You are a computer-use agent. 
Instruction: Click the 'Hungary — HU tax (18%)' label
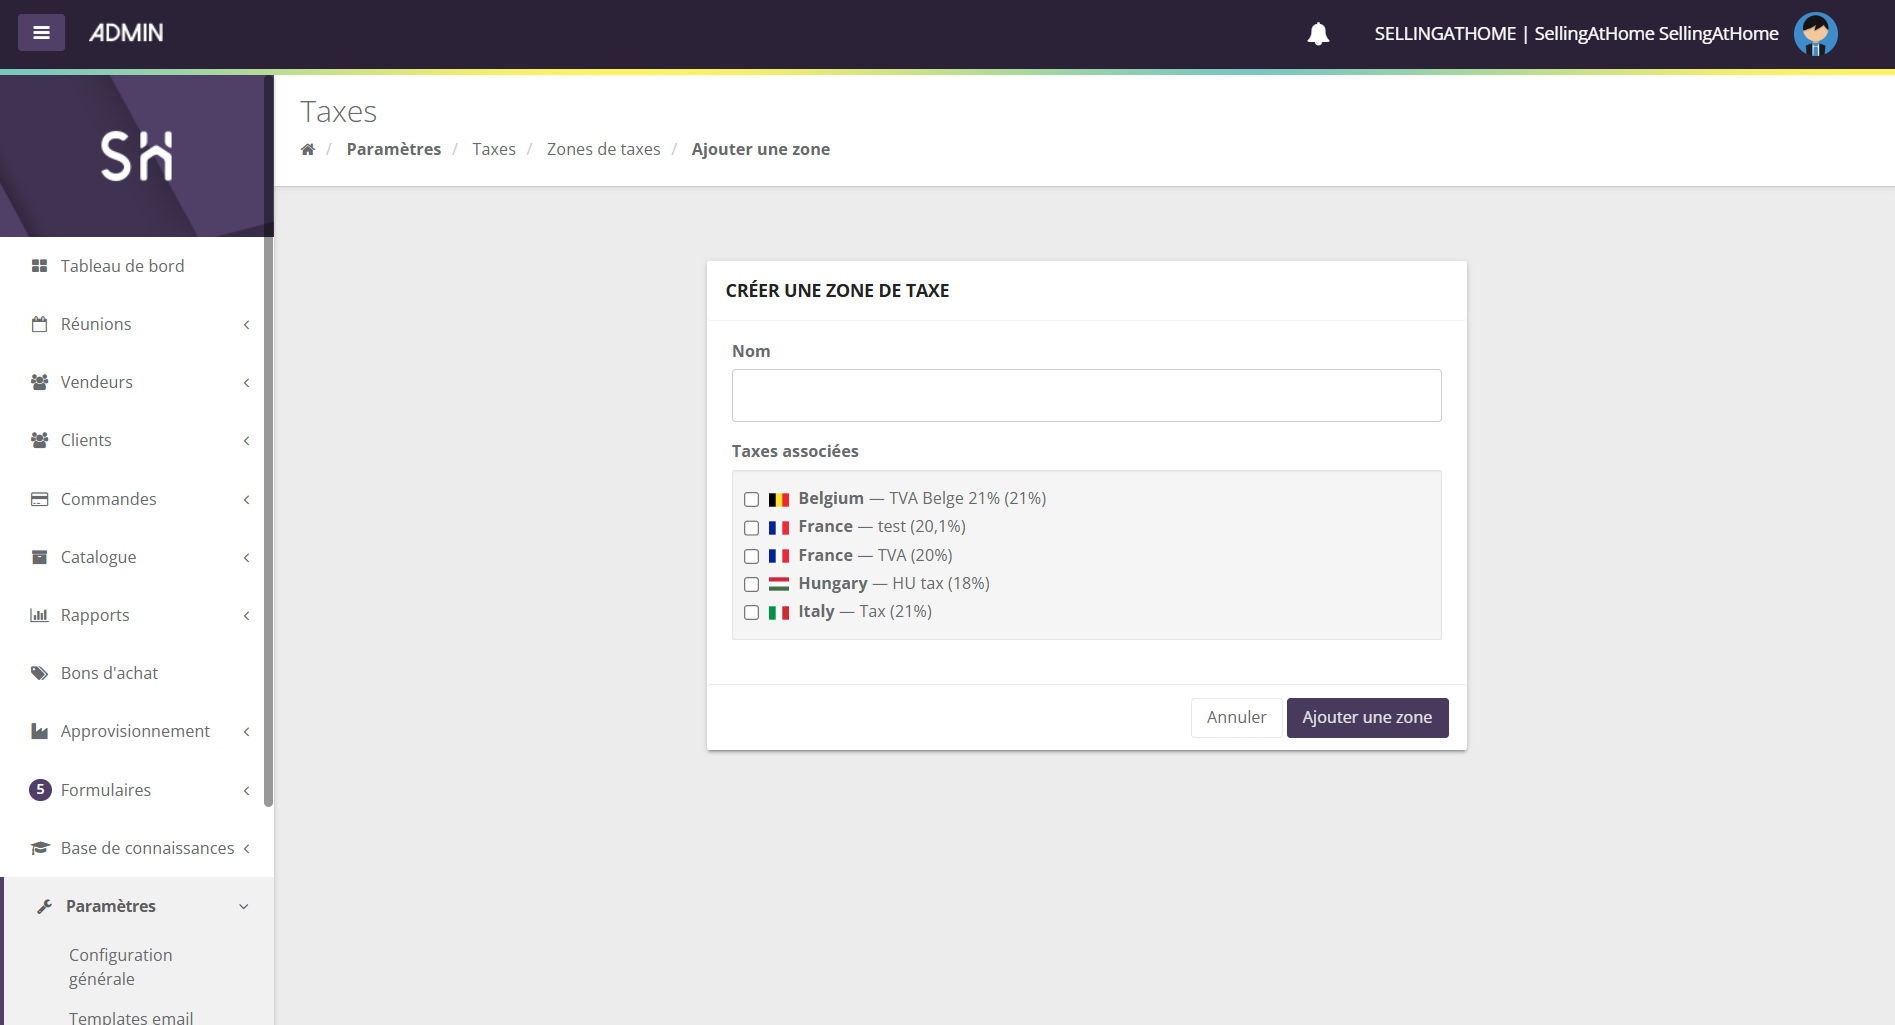tap(894, 584)
